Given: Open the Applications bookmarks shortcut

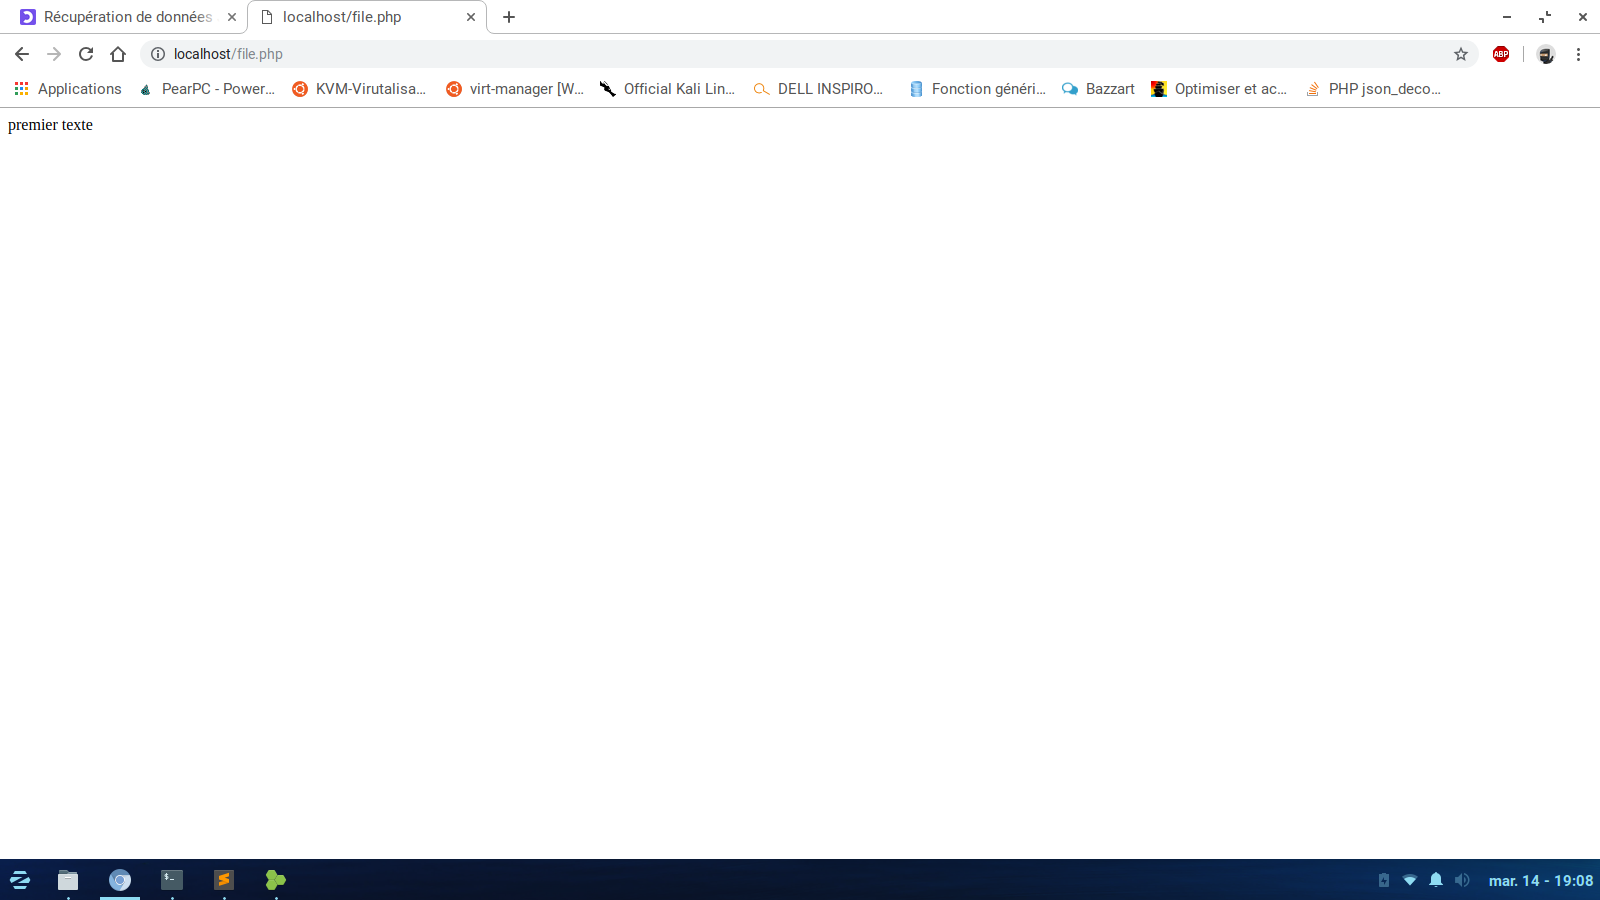Looking at the screenshot, I should pos(68,89).
